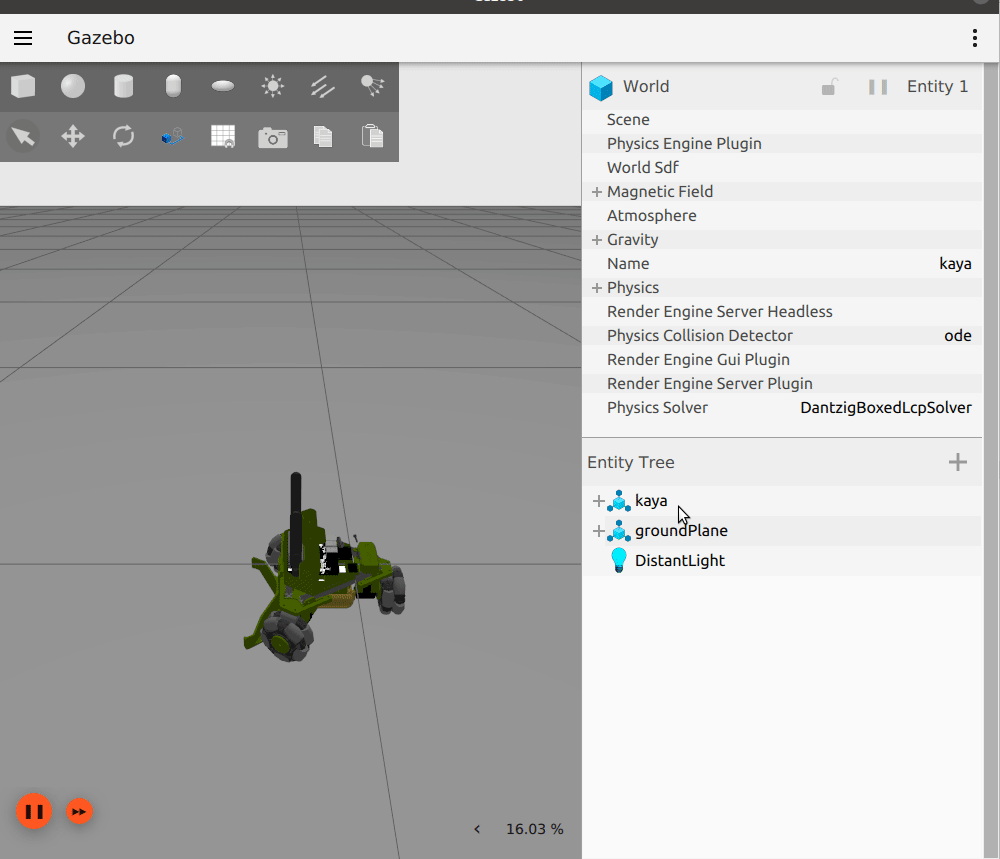Open the grid snap settings icon
This screenshot has height=859, width=1000.
coord(223,136)
